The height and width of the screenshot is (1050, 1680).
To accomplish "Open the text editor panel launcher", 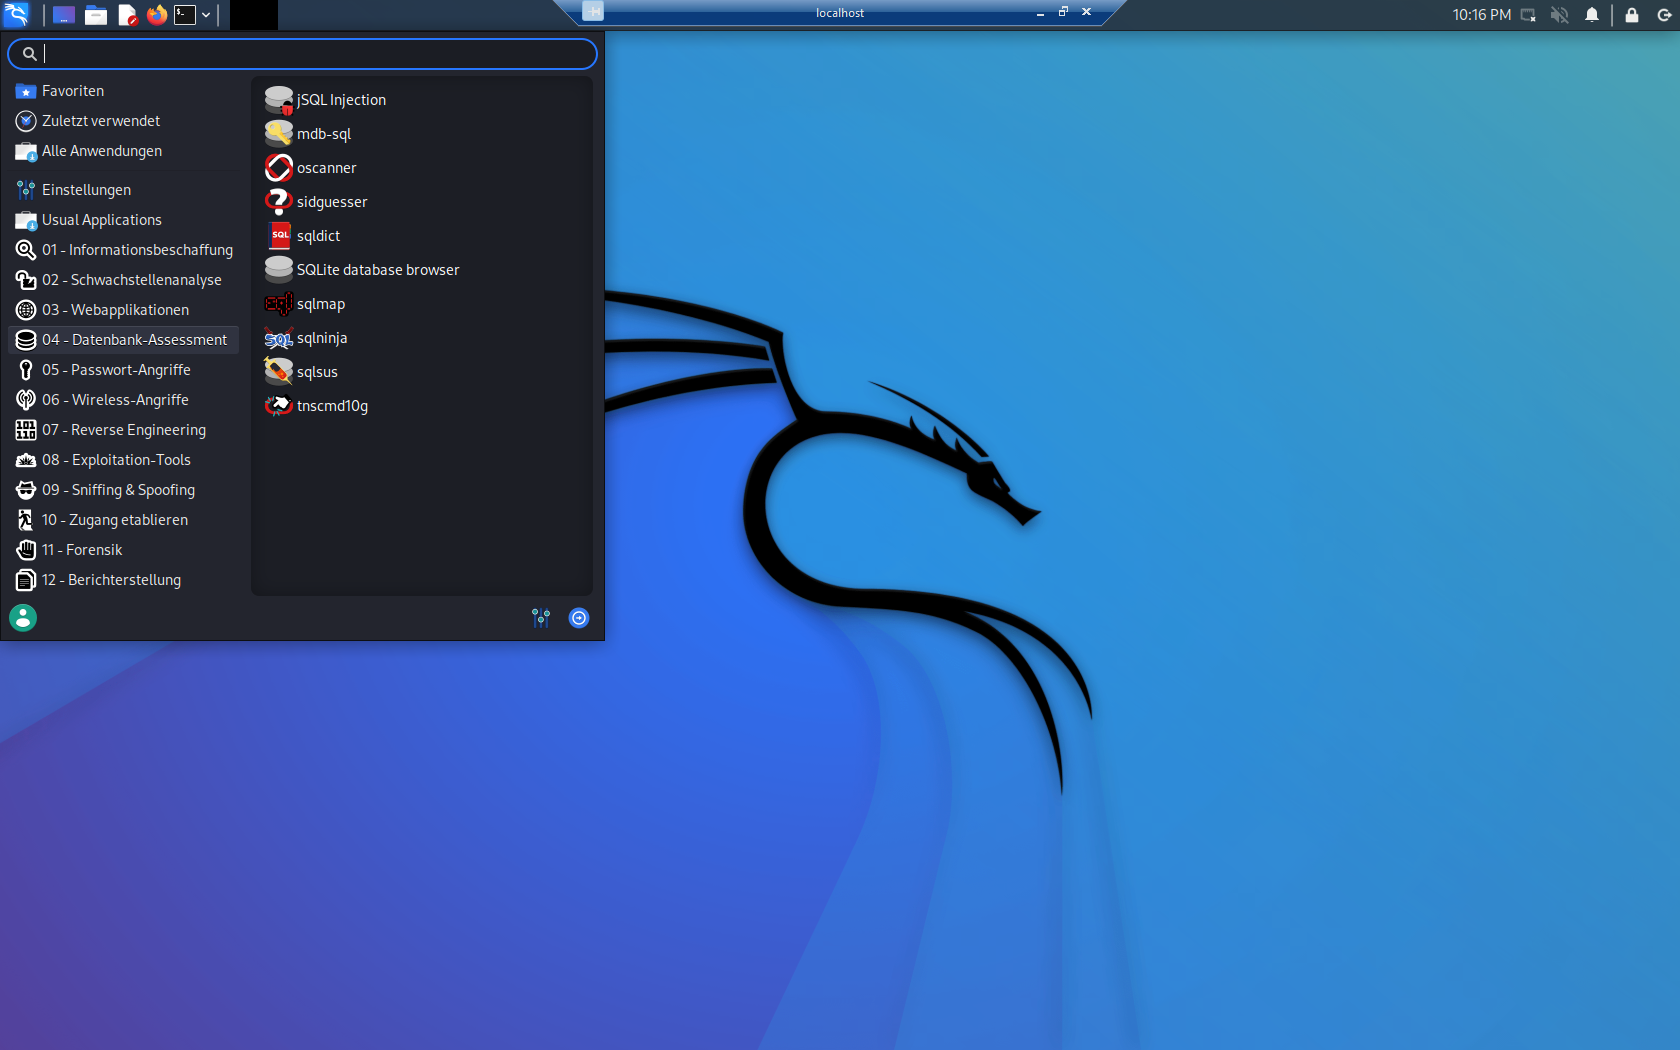I will pos(127,15).
